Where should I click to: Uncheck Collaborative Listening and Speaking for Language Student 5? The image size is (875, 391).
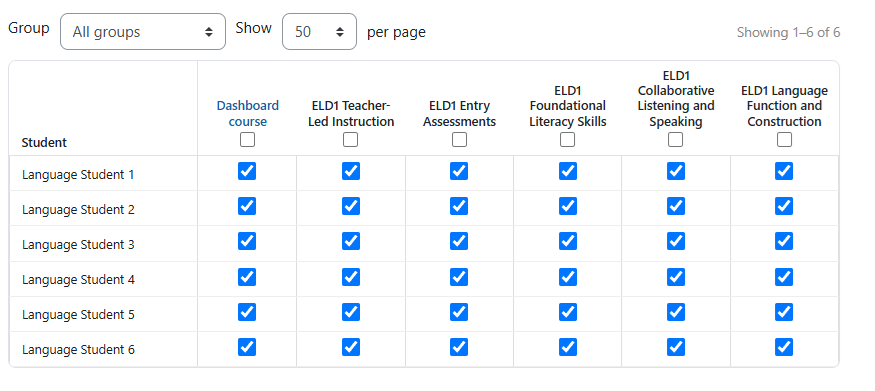coord(676,312)
